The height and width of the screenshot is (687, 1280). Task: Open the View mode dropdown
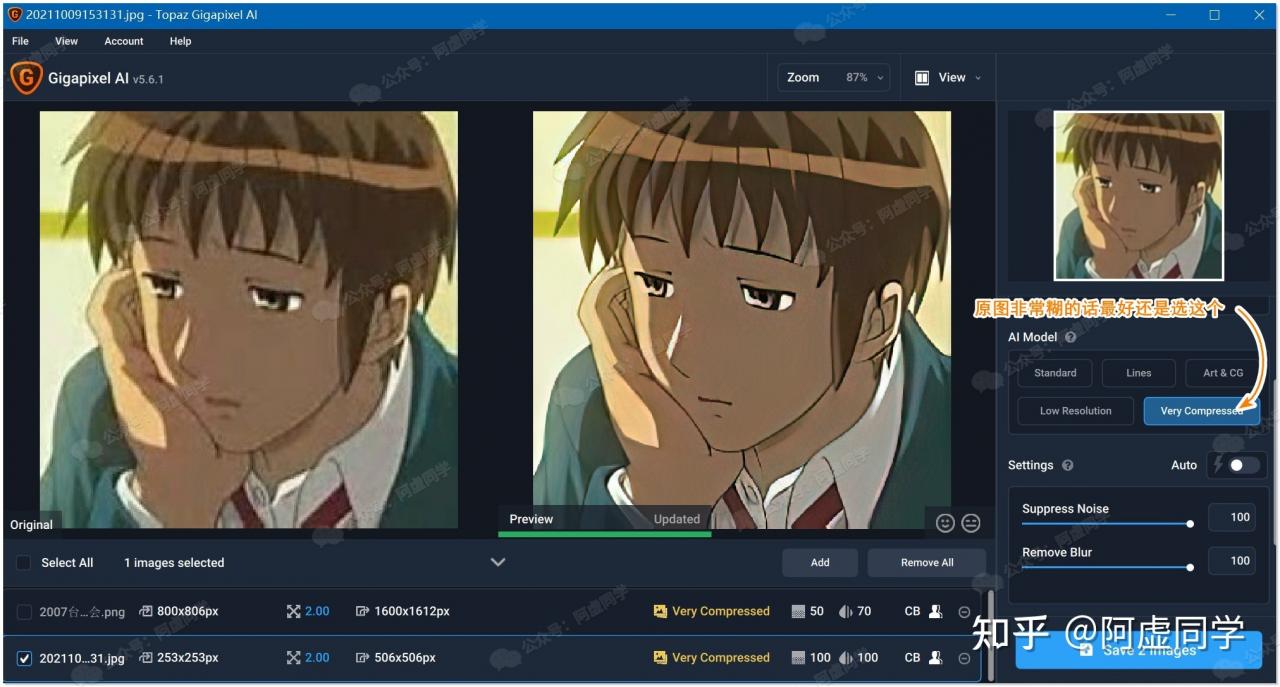(948, 78)
